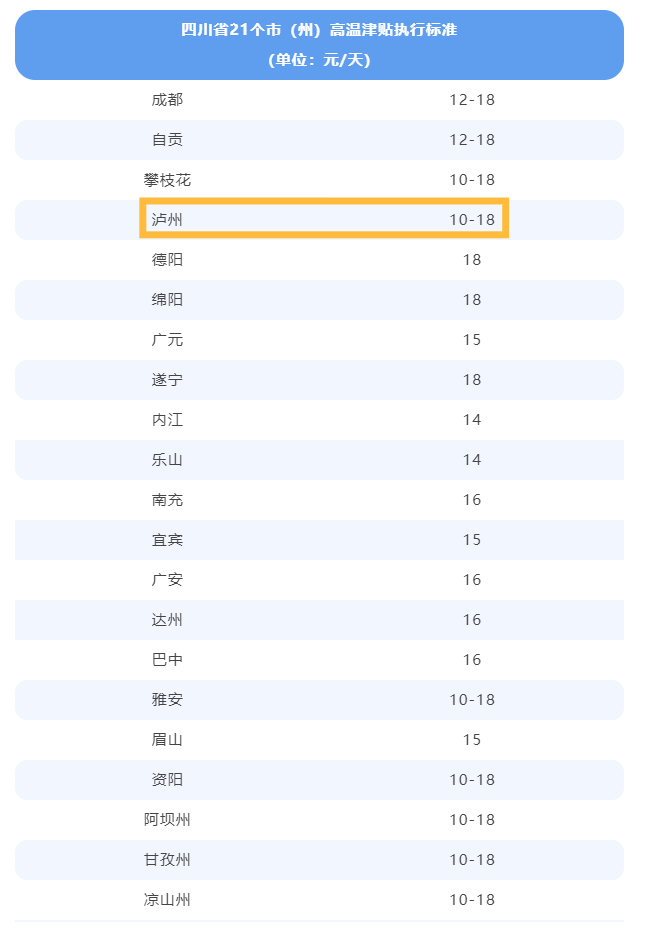Click the 宜宾 city name
The height and width of the screenshot is (929, 645).
coord(167,540)
